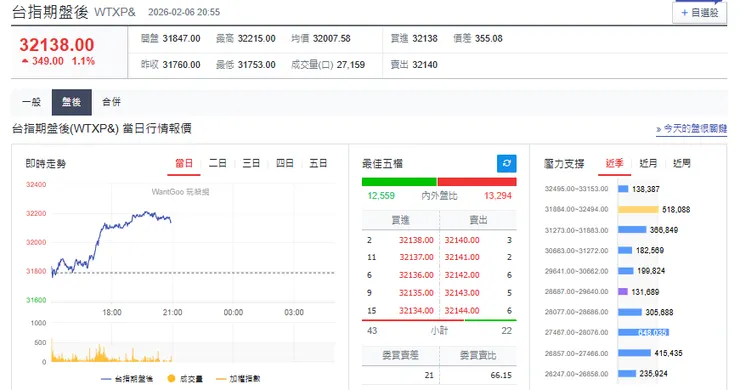Select 近季 in 壓力支撐 panel

tap(614, 163)
